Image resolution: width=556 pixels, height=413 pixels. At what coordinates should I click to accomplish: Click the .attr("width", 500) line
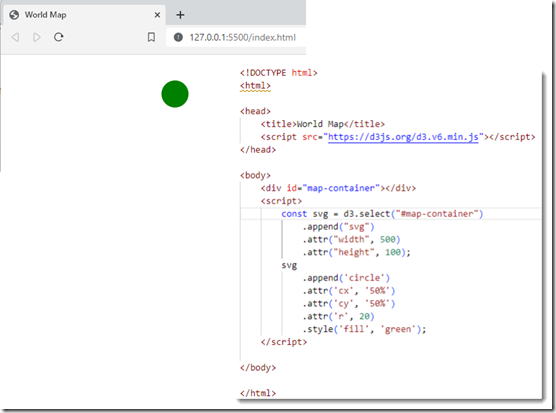coord(351,240)
